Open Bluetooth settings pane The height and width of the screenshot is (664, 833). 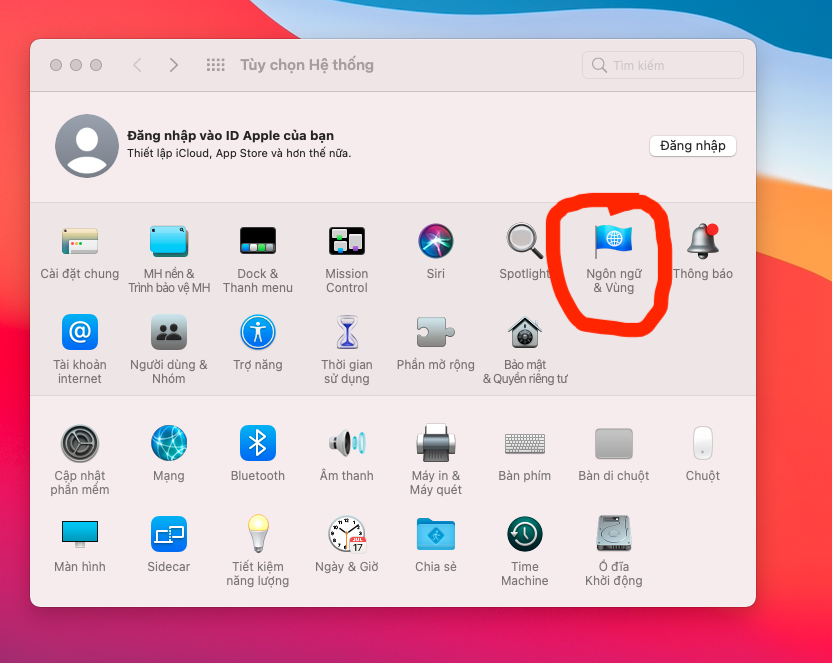(x=257, y=443)
